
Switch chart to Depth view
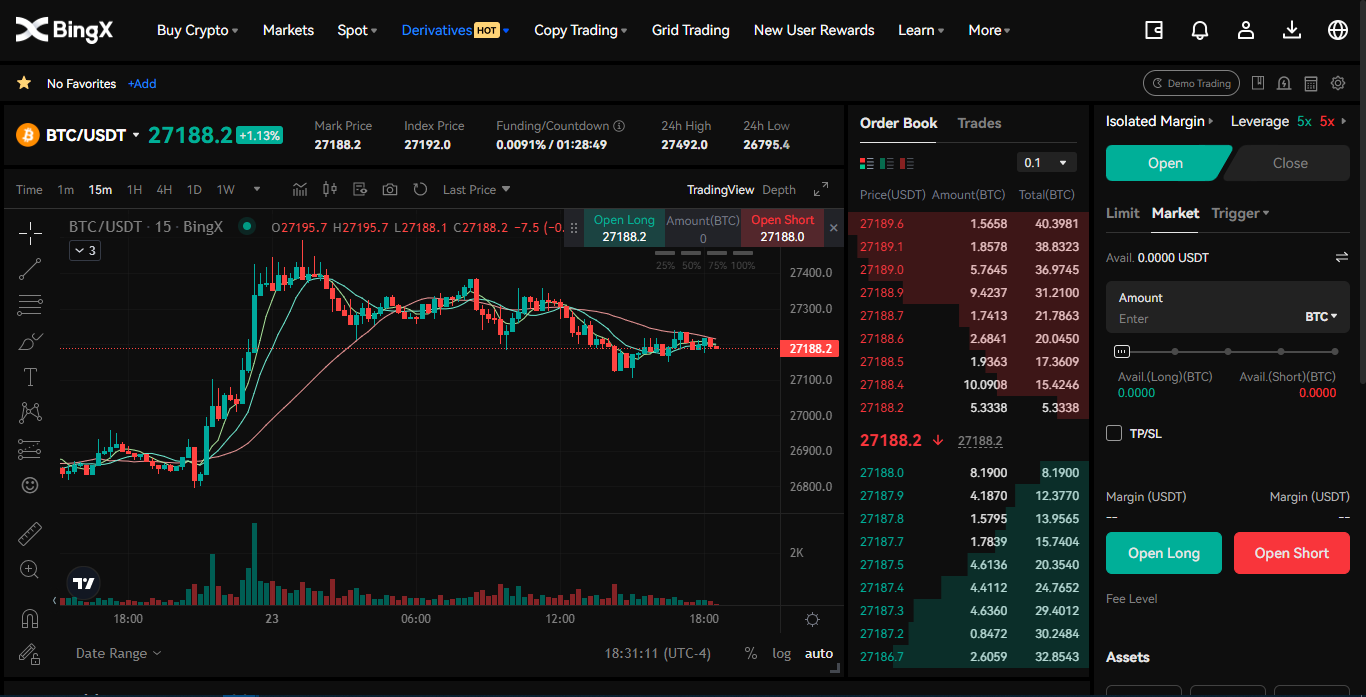[779, 189]
